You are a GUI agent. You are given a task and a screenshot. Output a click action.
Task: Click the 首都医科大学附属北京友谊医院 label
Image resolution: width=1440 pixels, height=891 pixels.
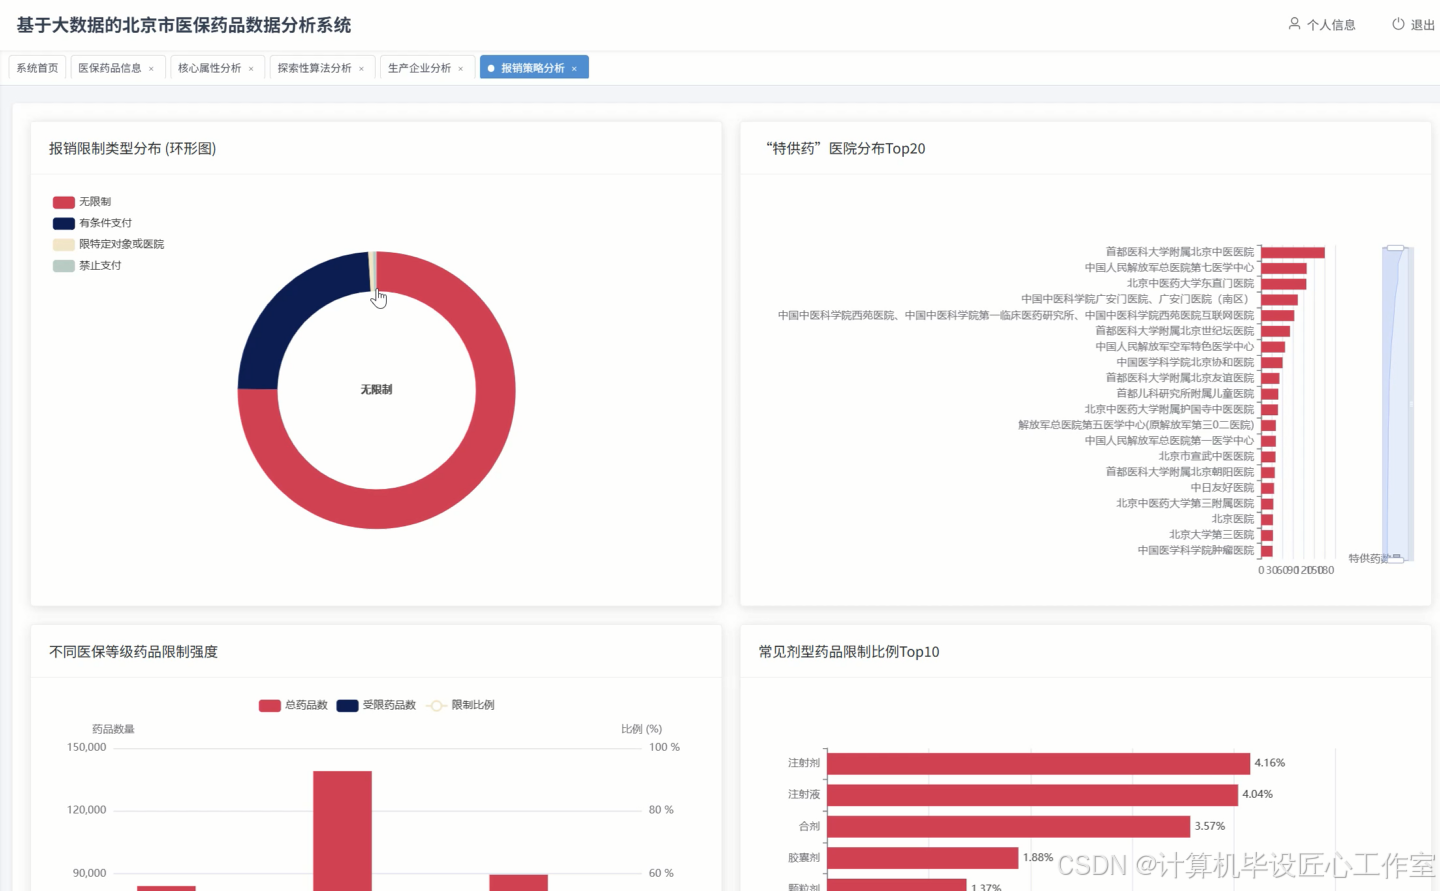(1180, 378)
